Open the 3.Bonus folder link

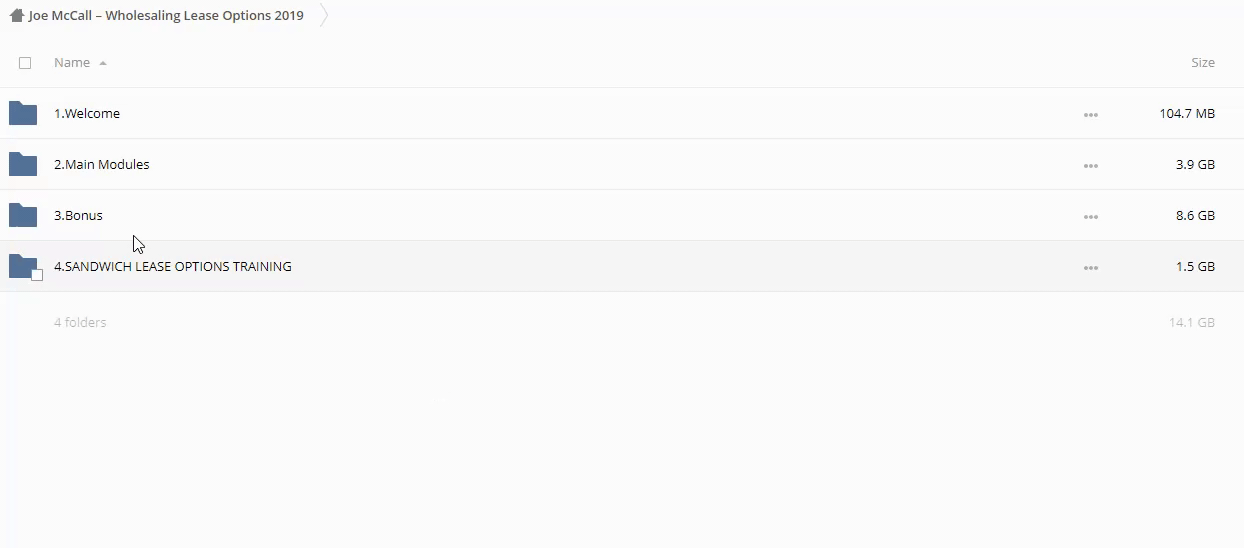coord(78,216)
